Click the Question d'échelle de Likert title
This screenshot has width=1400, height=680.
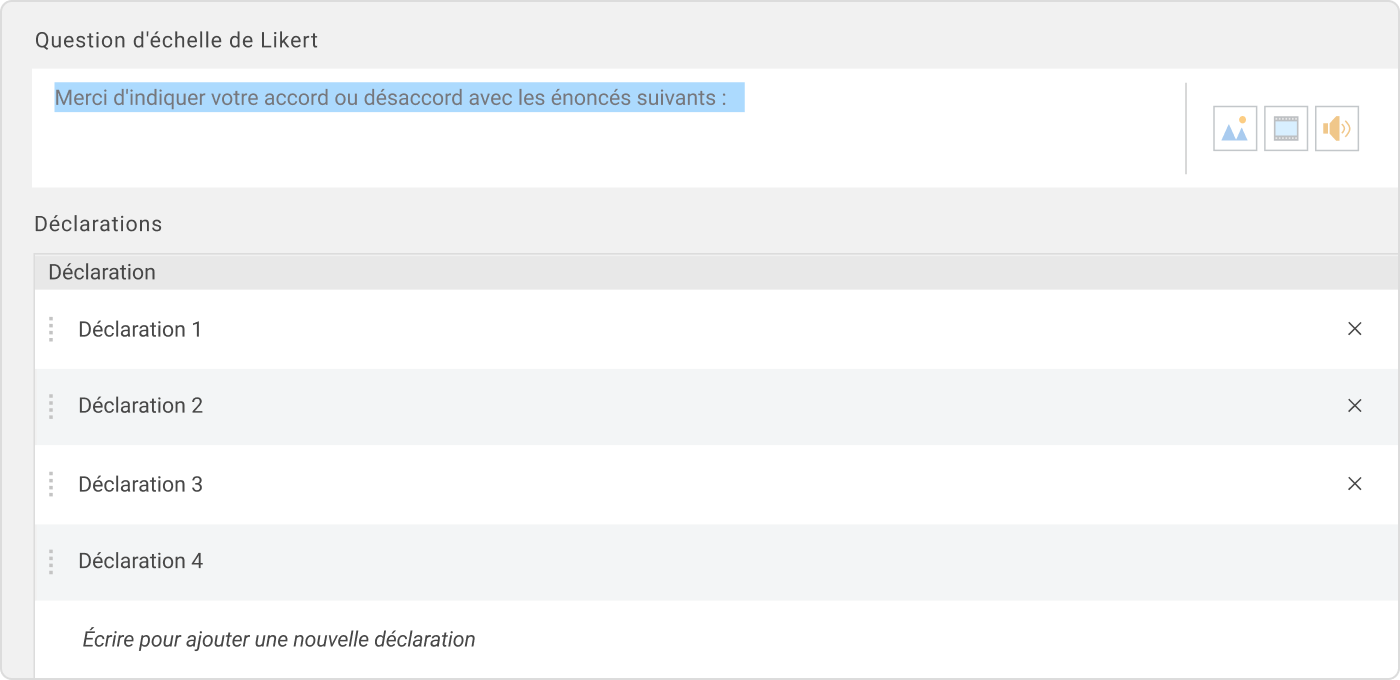[177, 40]
